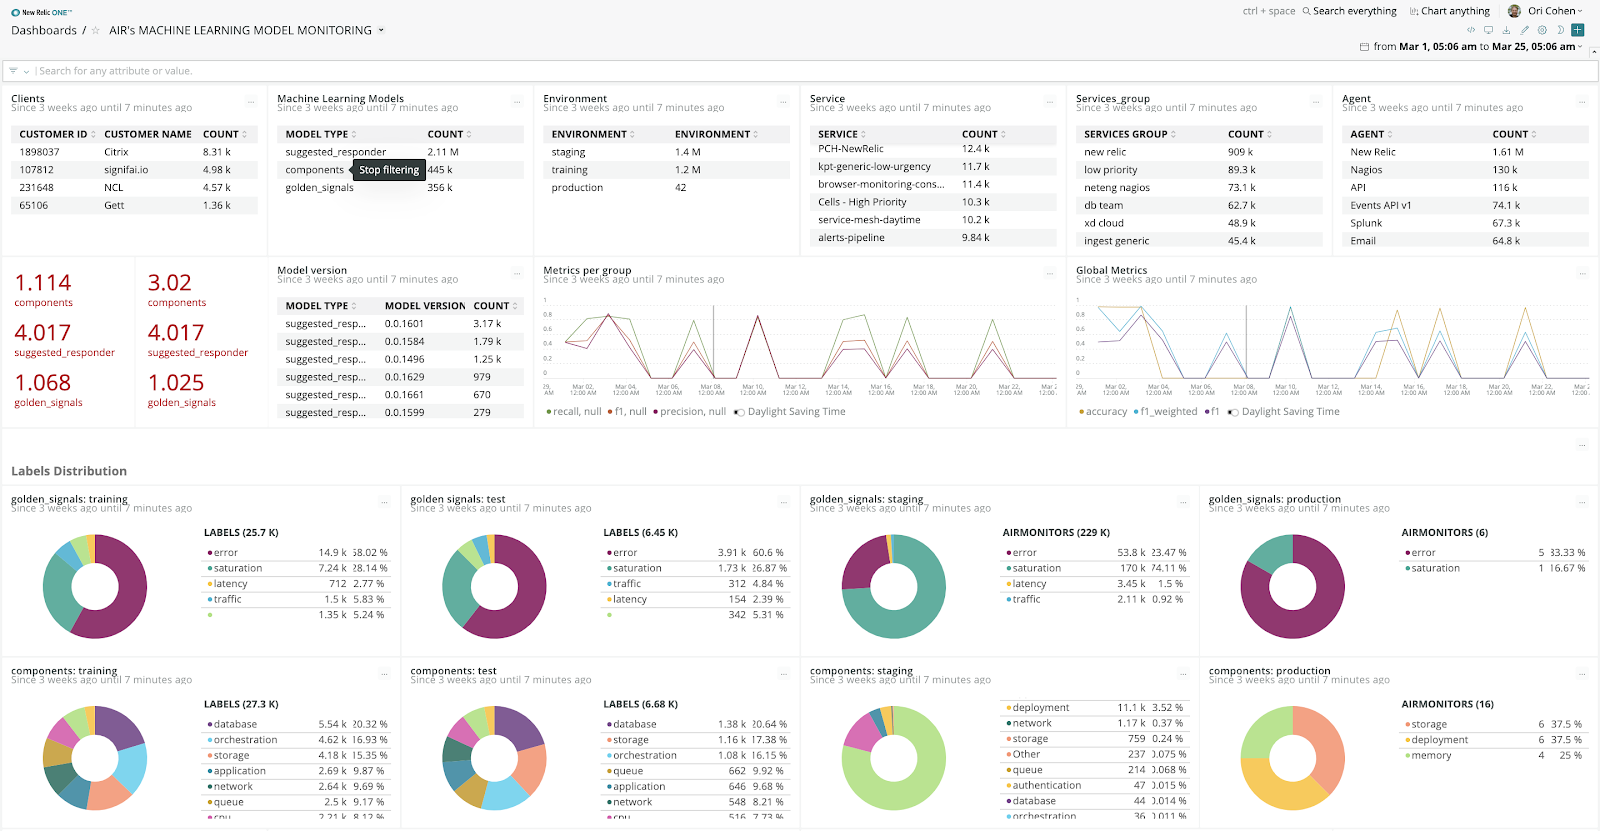The width and height of the screenshot is (1600, 831).
Task: Star this dashboard as a favorite
Action: coord(96,31)
